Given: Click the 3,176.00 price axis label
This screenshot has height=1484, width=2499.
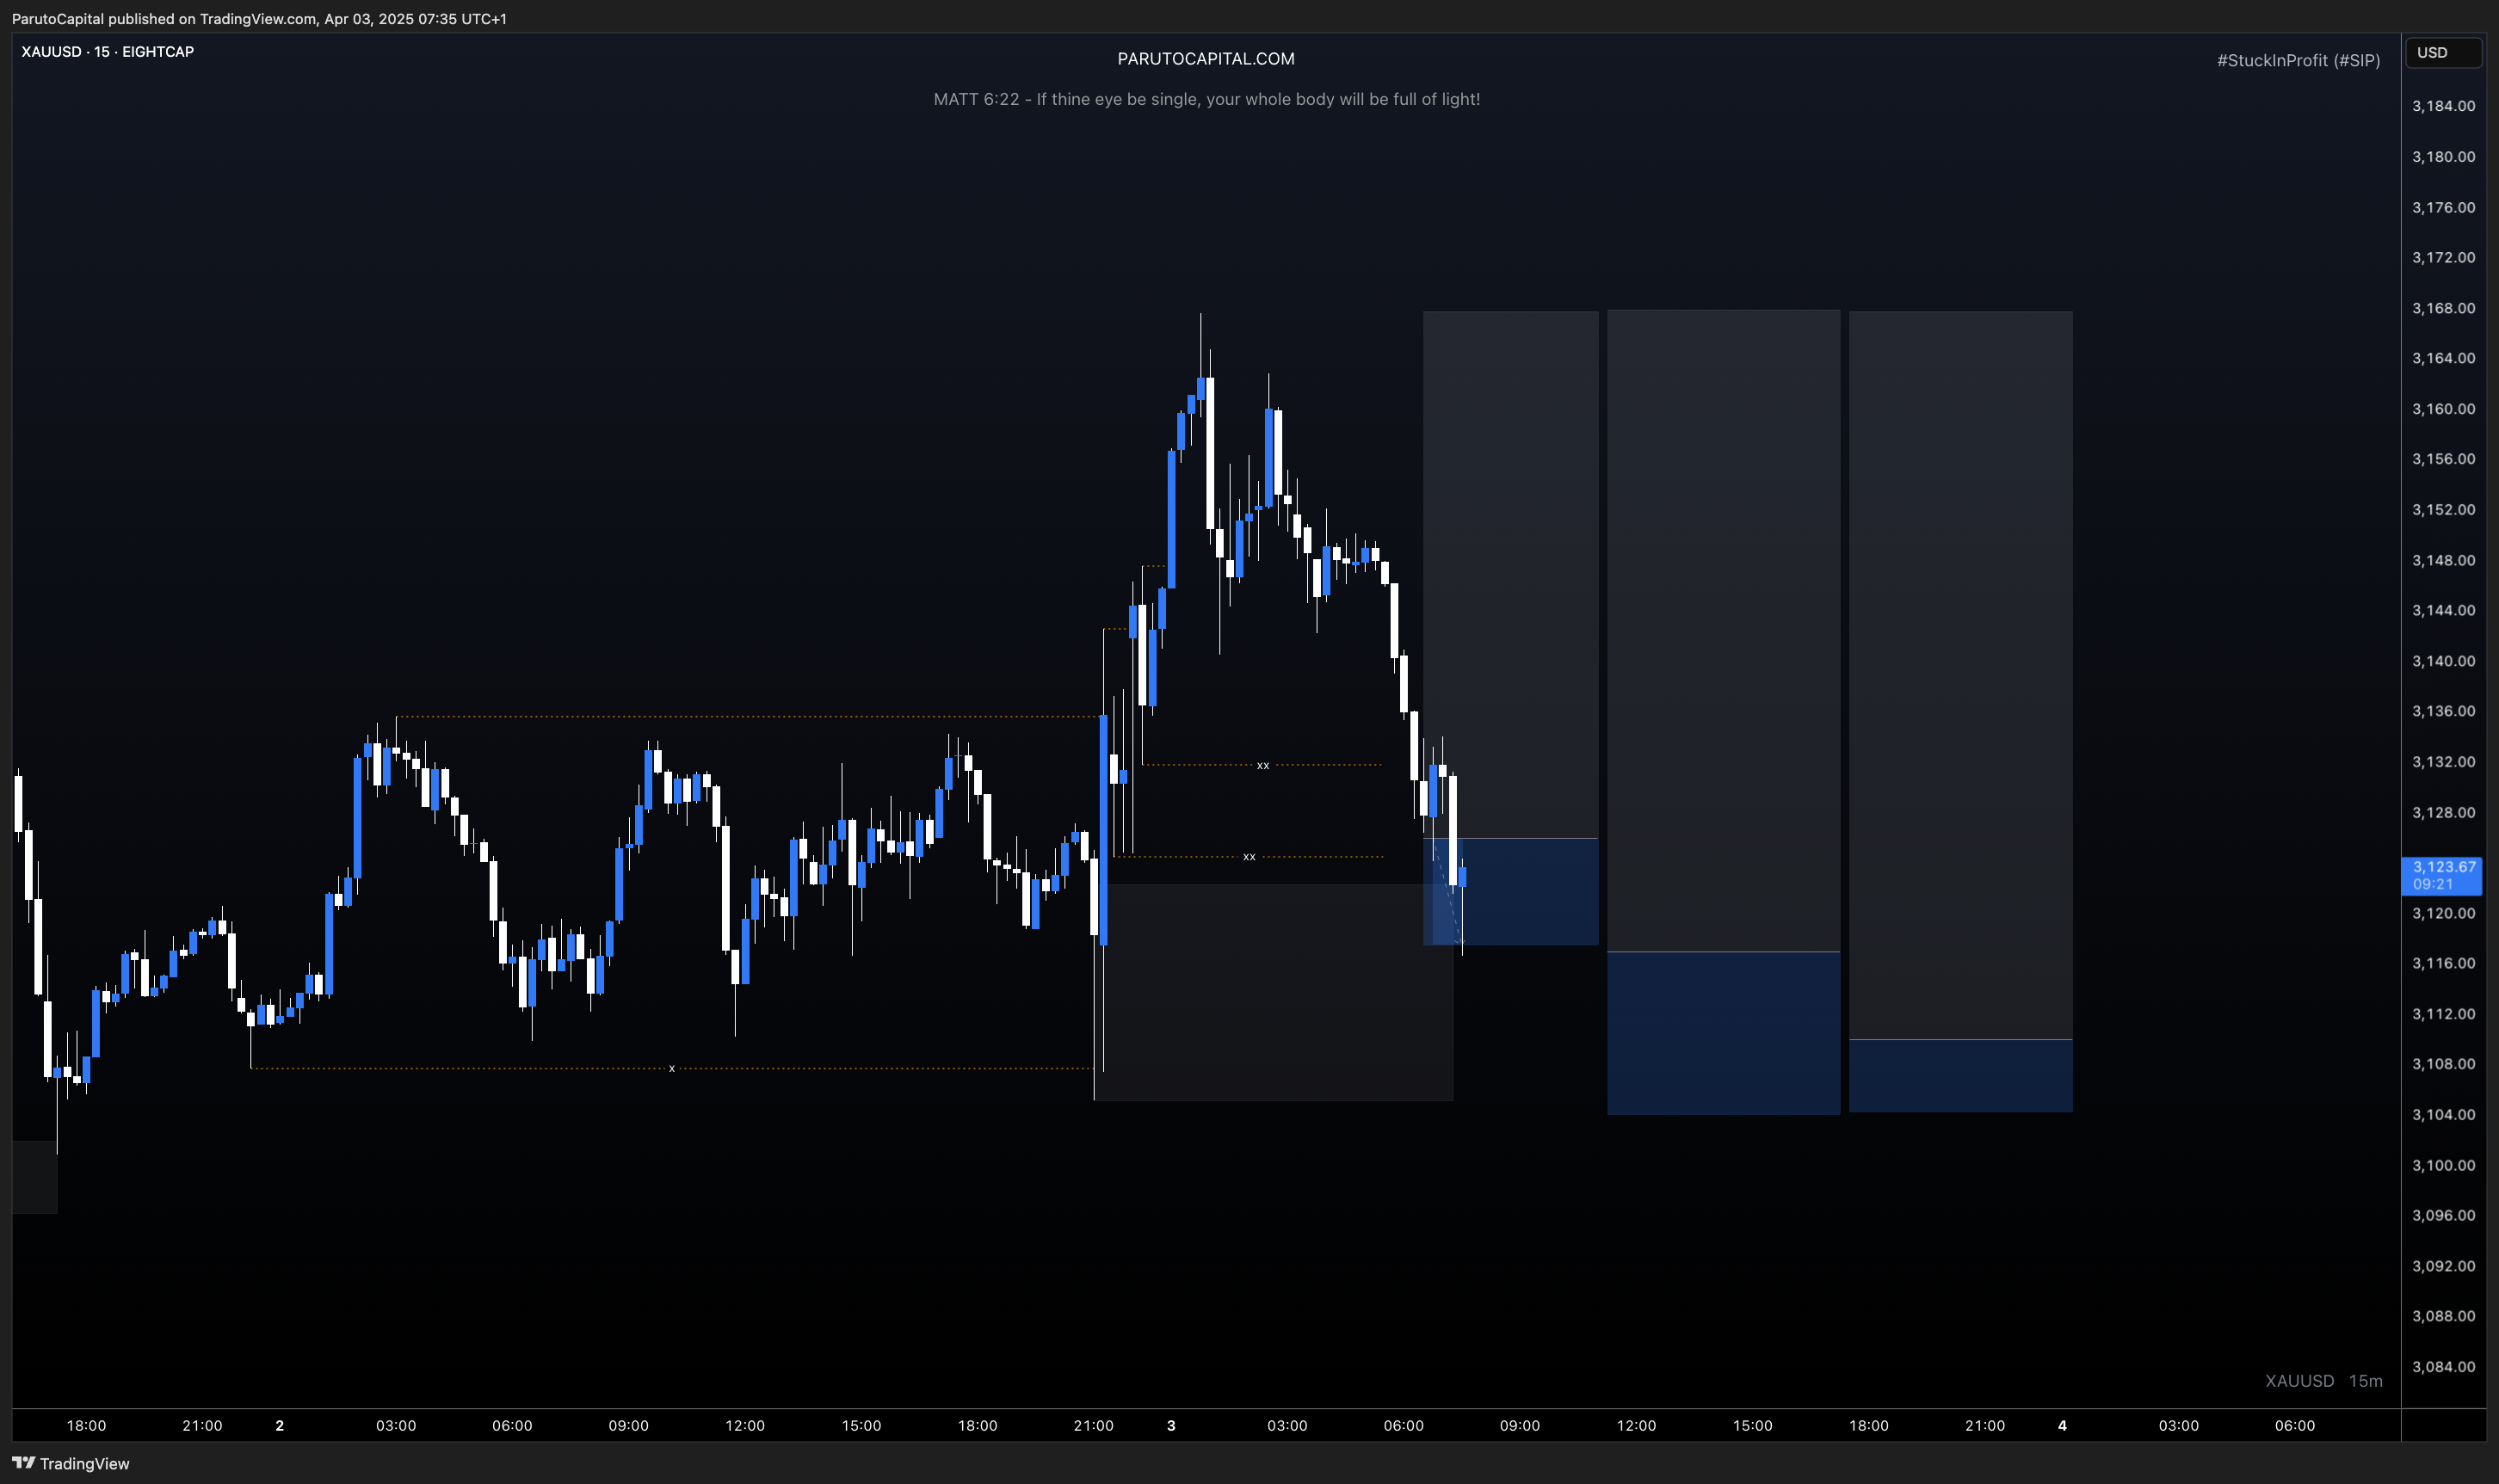Looking at the screenshot, I should point(2443,208).
